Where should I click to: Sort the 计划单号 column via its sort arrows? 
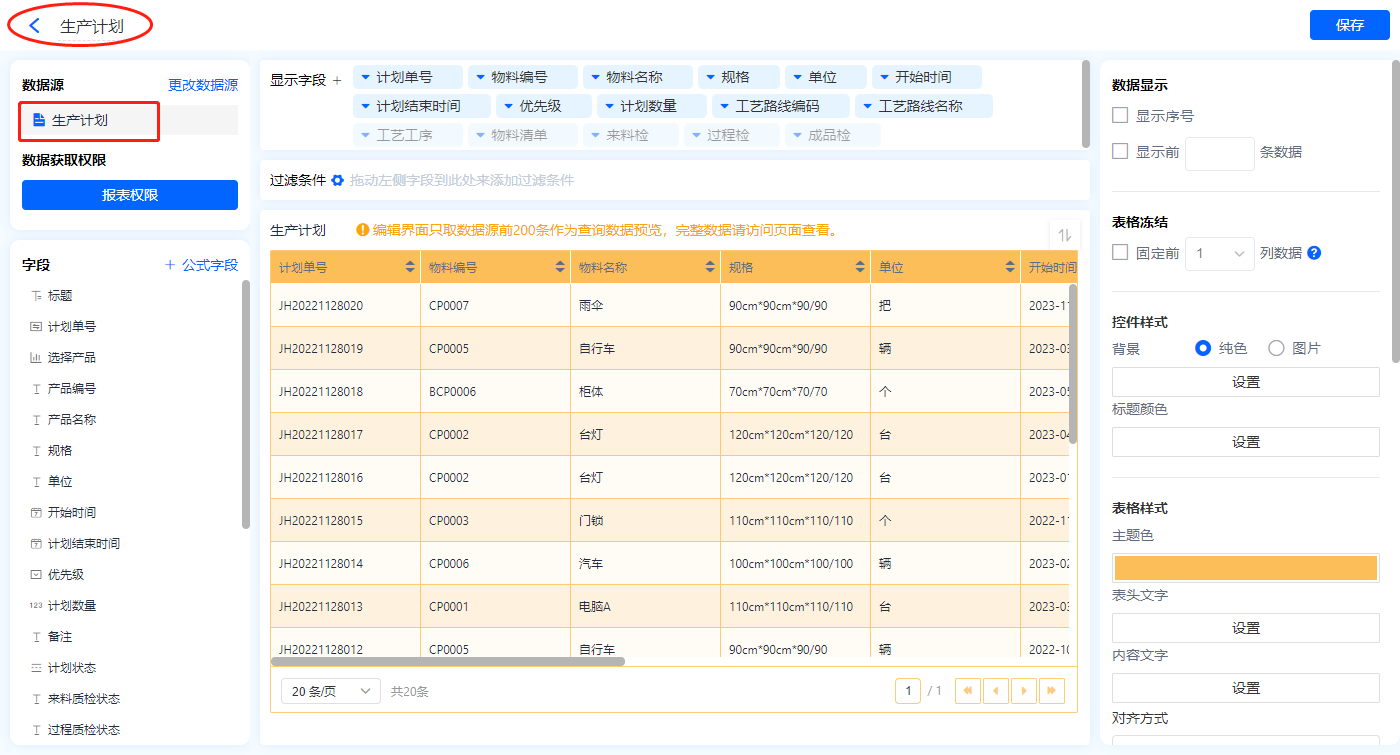[410, 268]
